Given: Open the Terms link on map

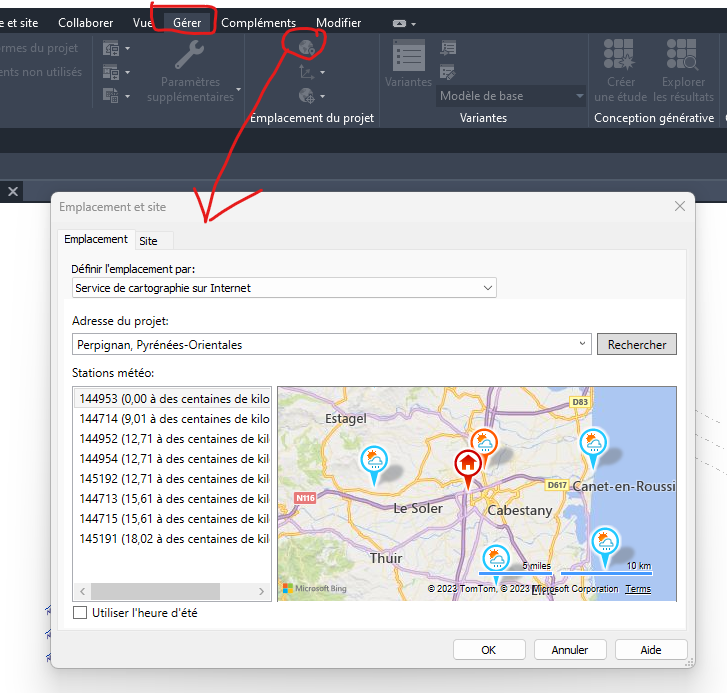Looking at the screenshot, I should 638,589.
